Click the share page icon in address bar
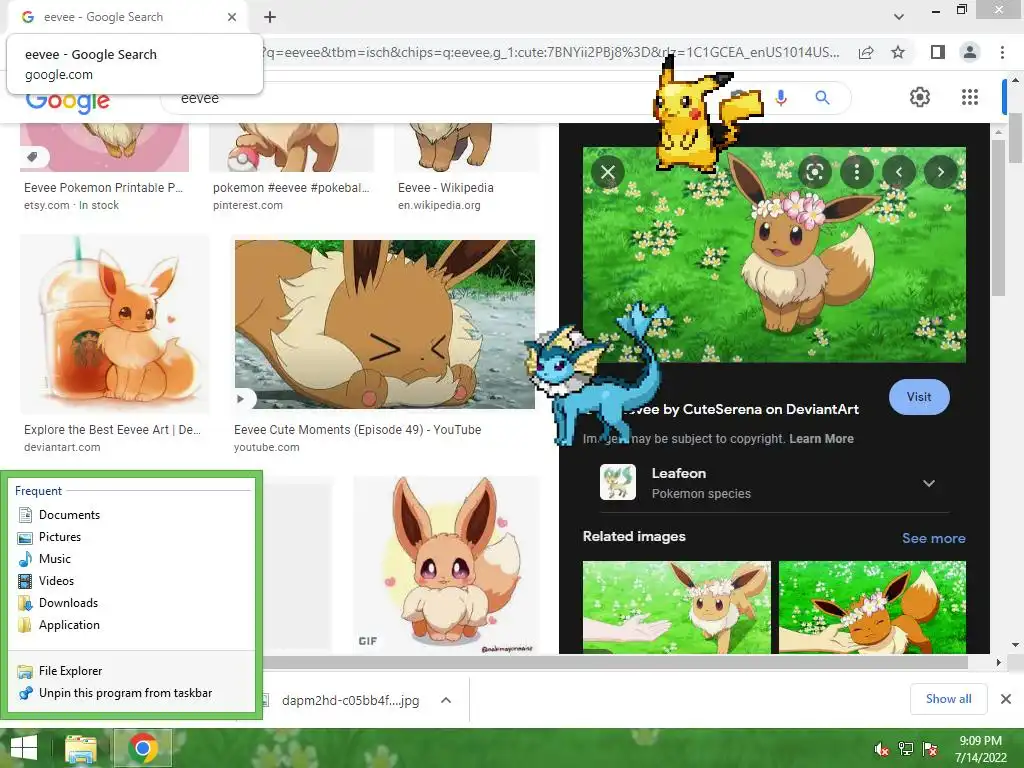 pyautogui.click(x=866, y=52)
